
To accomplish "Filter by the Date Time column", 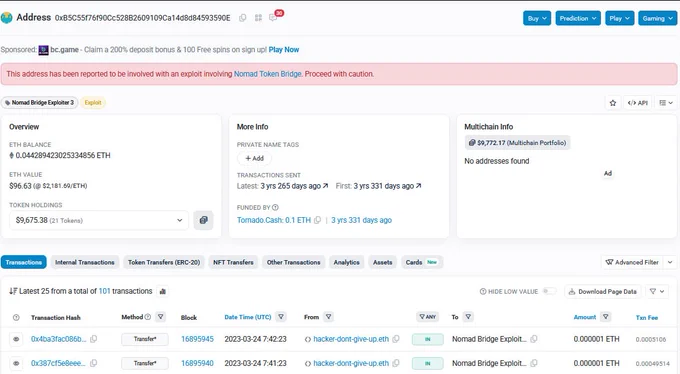I will [x=281, y=317].
